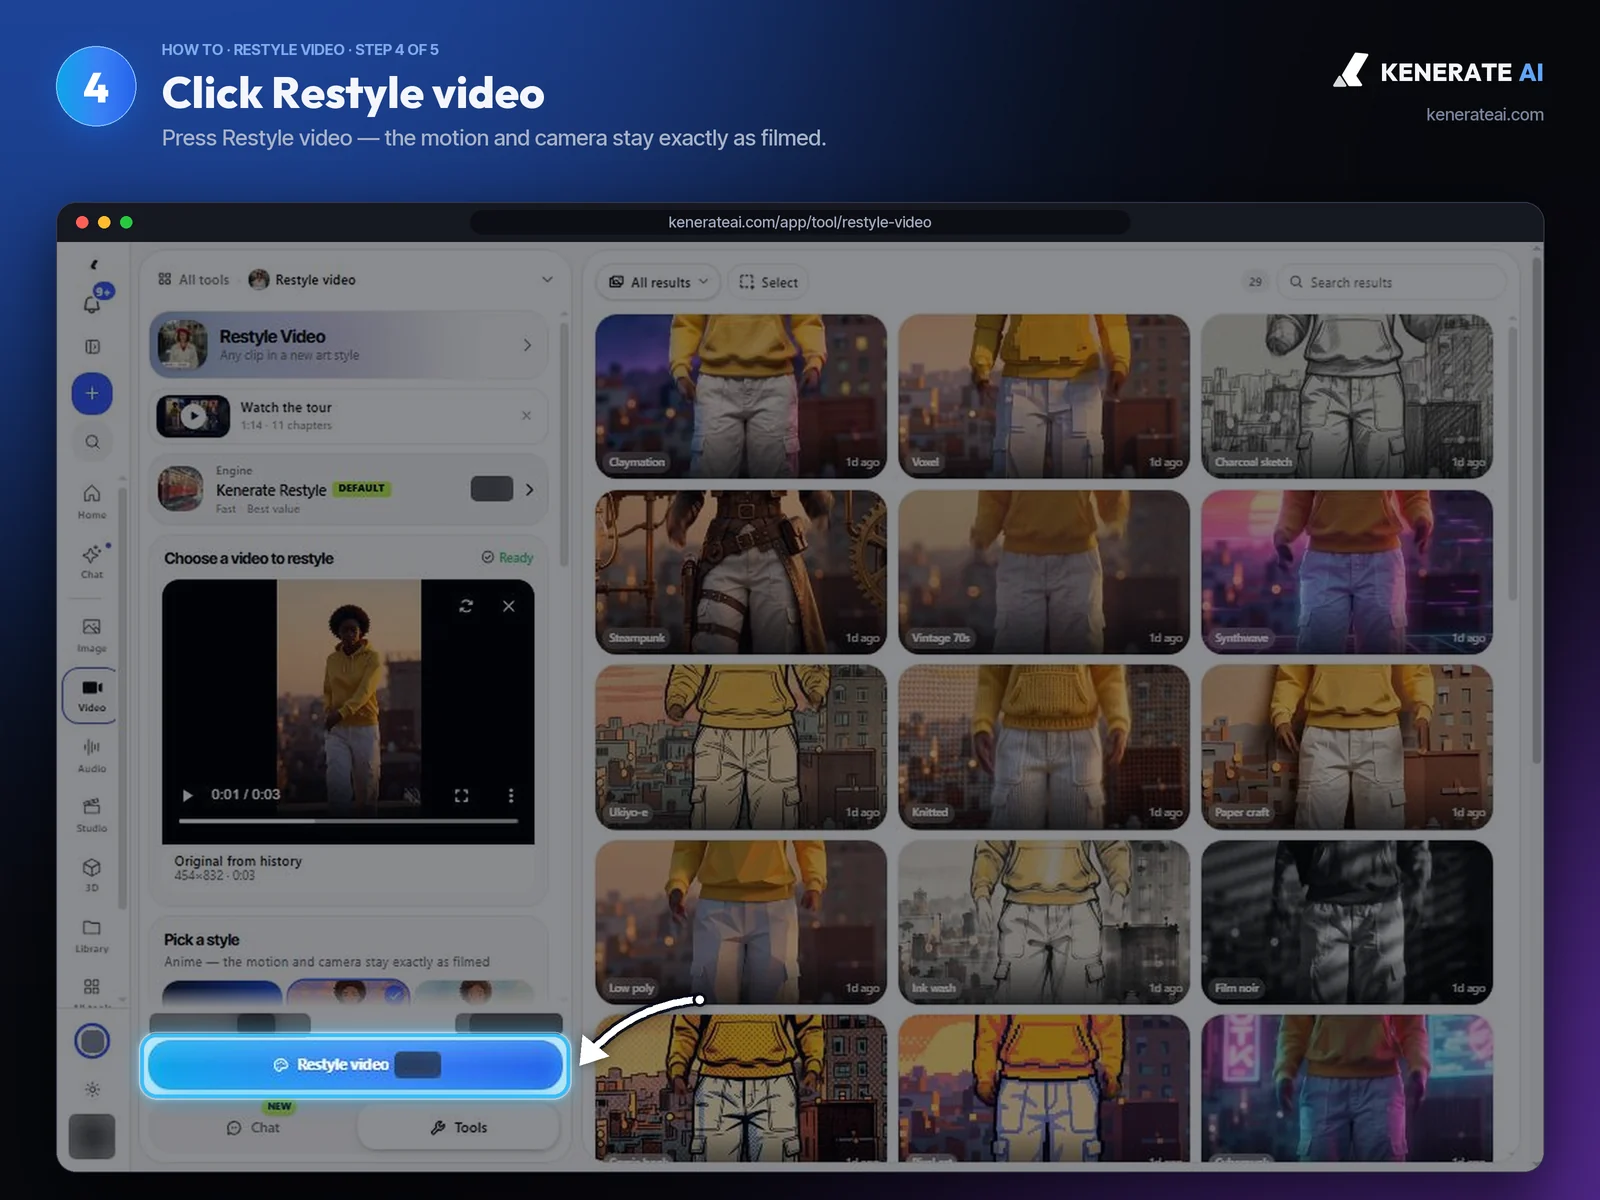Click All tools breadcrumb
The height and width of the screenshot is (1200, 1600).
(x=194, y=280)
